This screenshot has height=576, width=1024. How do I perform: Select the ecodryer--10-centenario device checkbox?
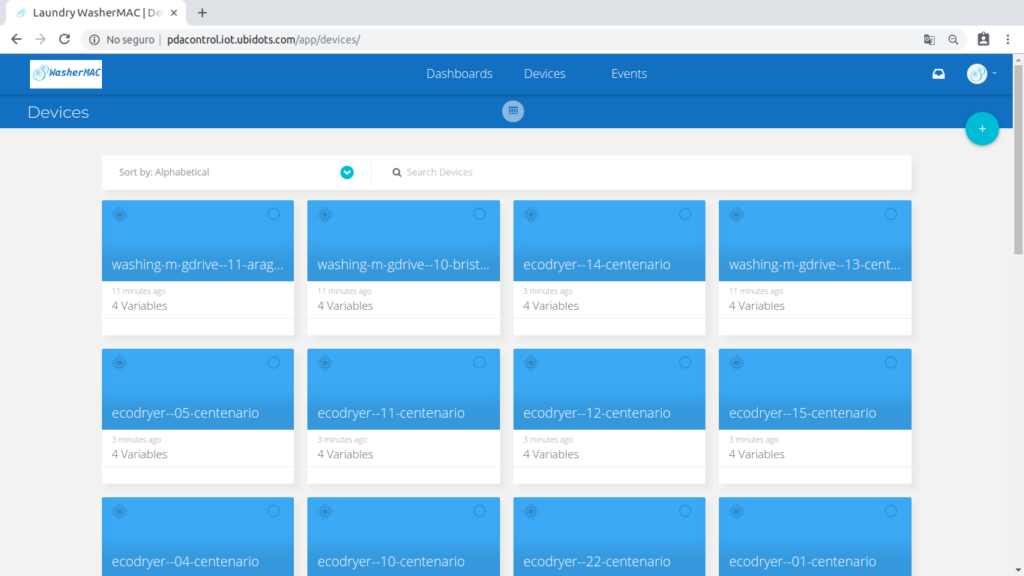coord(479,511)
